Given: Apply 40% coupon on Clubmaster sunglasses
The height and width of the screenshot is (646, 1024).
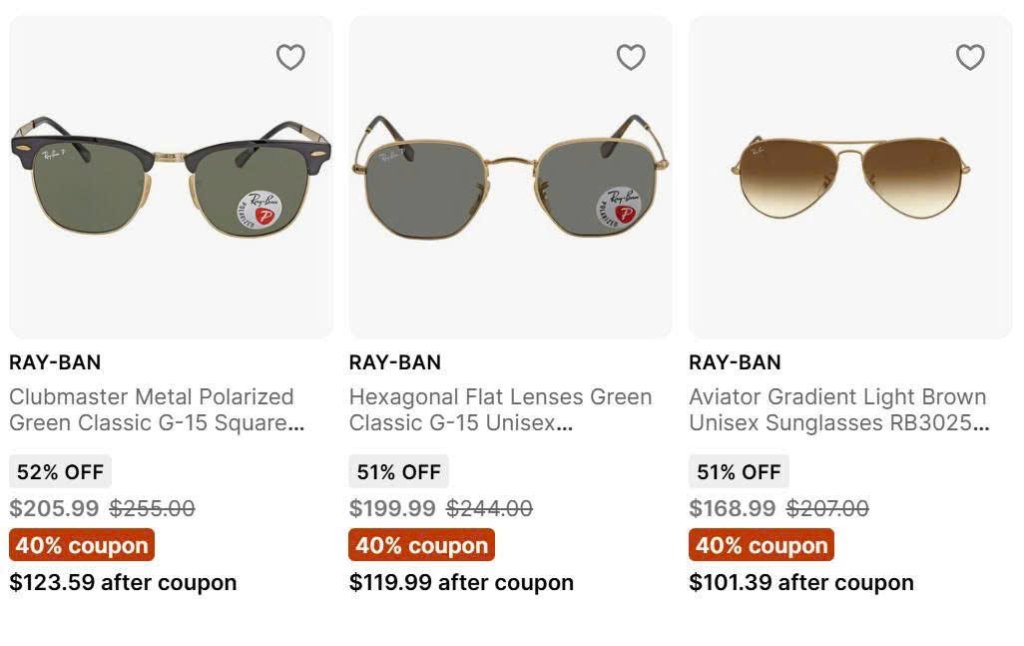Looking at the screenshot, I should [82, 545].
